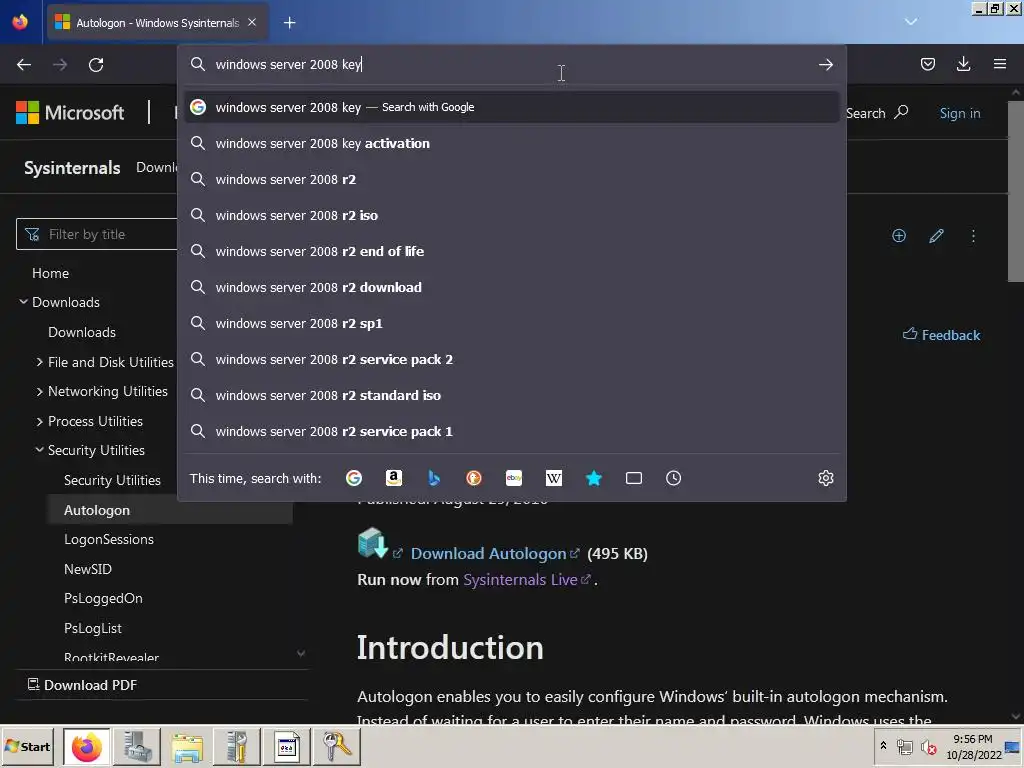Open the Downloads toolbar icon
This screenshot has width=1024, height=768.
pos(963,64)
